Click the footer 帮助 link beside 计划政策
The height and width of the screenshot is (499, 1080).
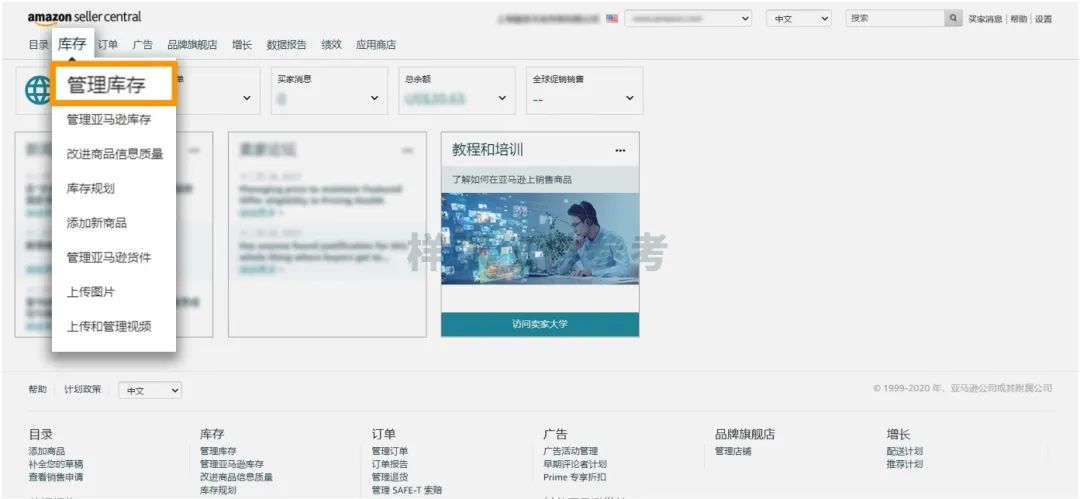(37, 389)
